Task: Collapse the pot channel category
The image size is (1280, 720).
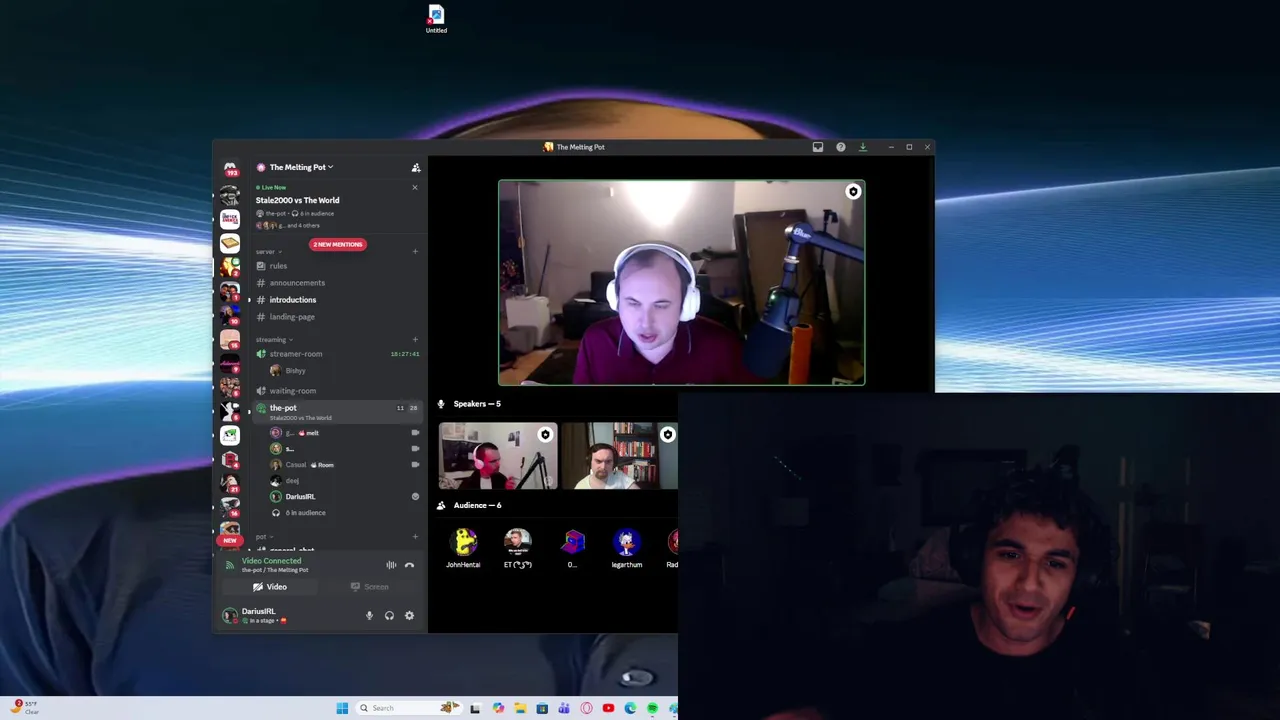Action: click(262, 537)
